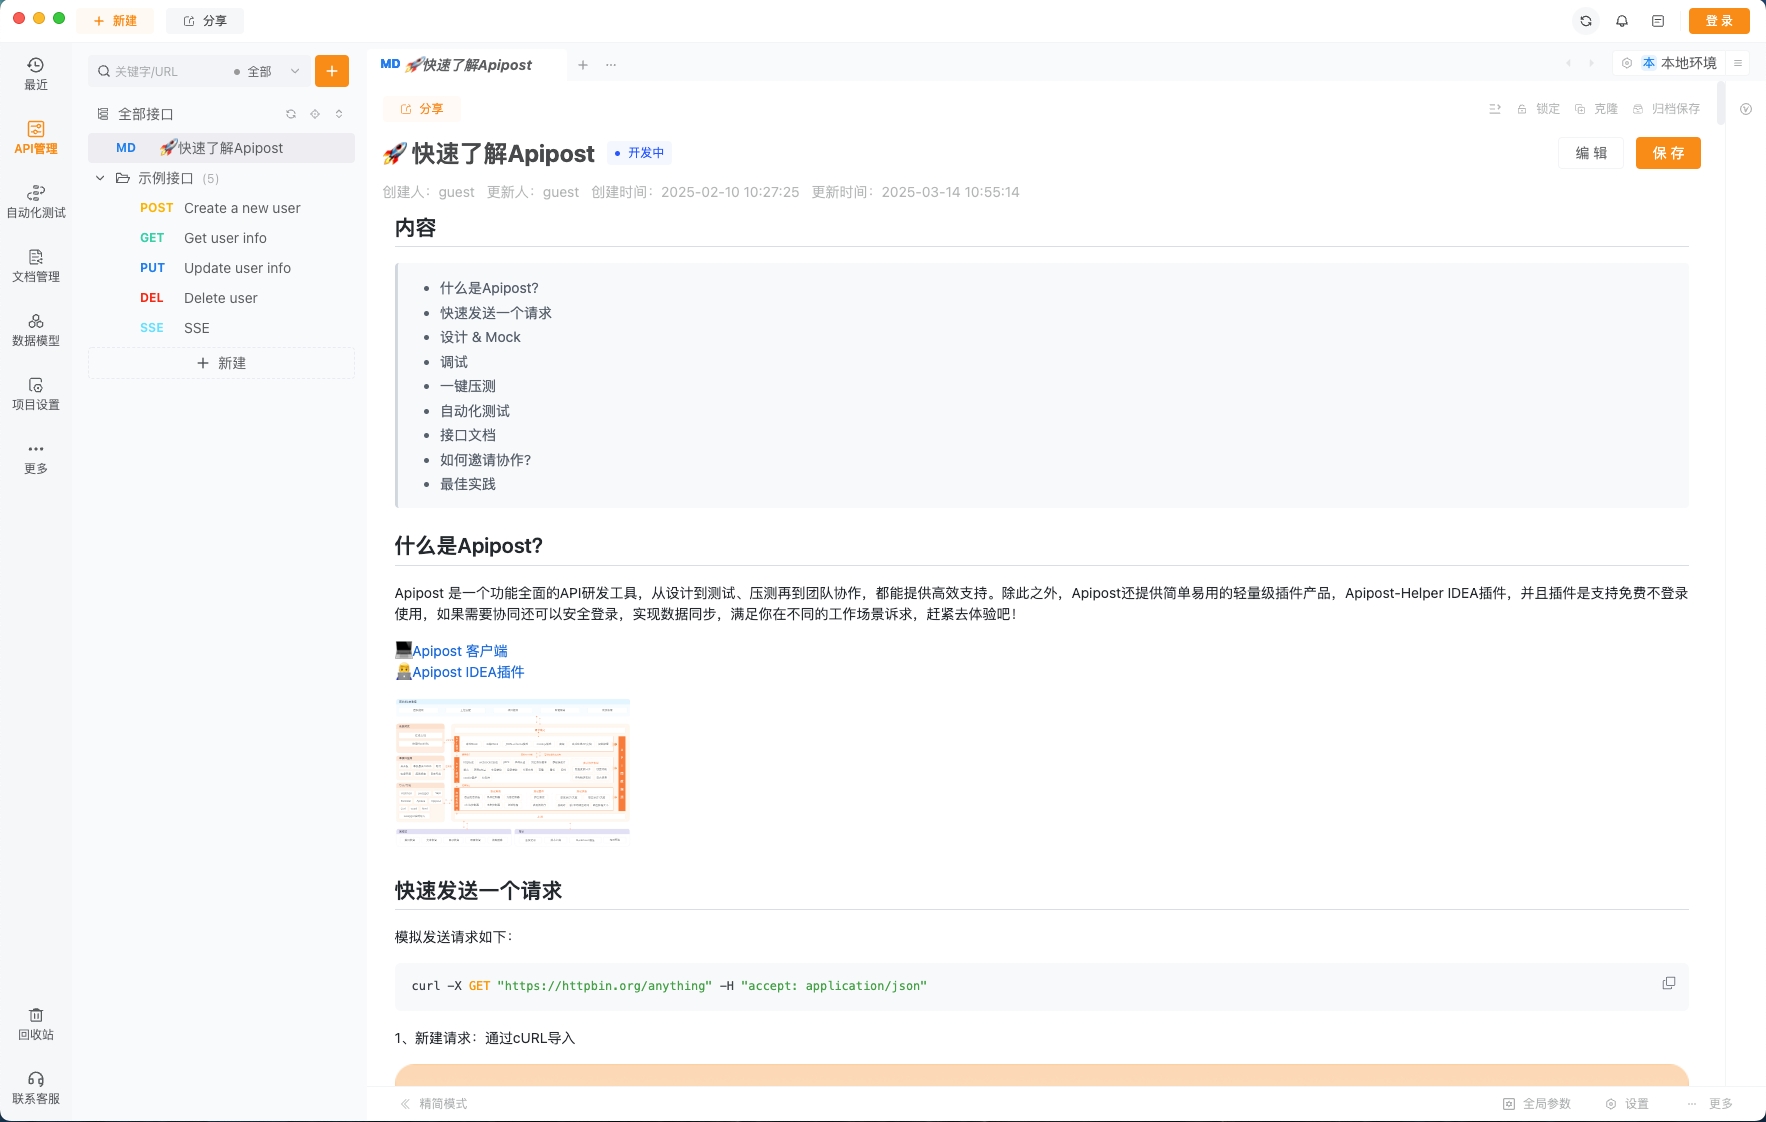Image resolution: width=1766 pixels, height=1122 pixels.
Task: Open the 回收站 recycle bin
Action: 36,1024
